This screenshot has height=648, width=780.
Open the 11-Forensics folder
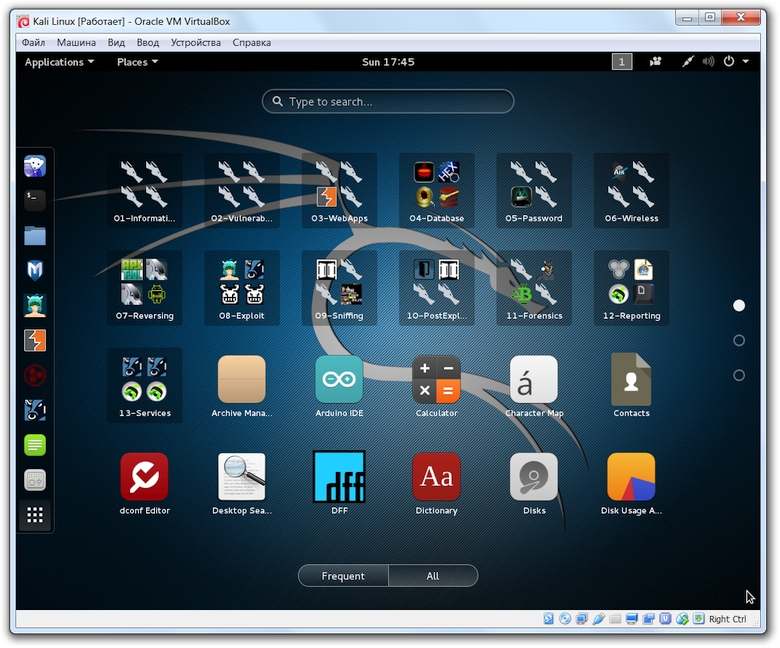pyautogui.click(x=534, y=288)
